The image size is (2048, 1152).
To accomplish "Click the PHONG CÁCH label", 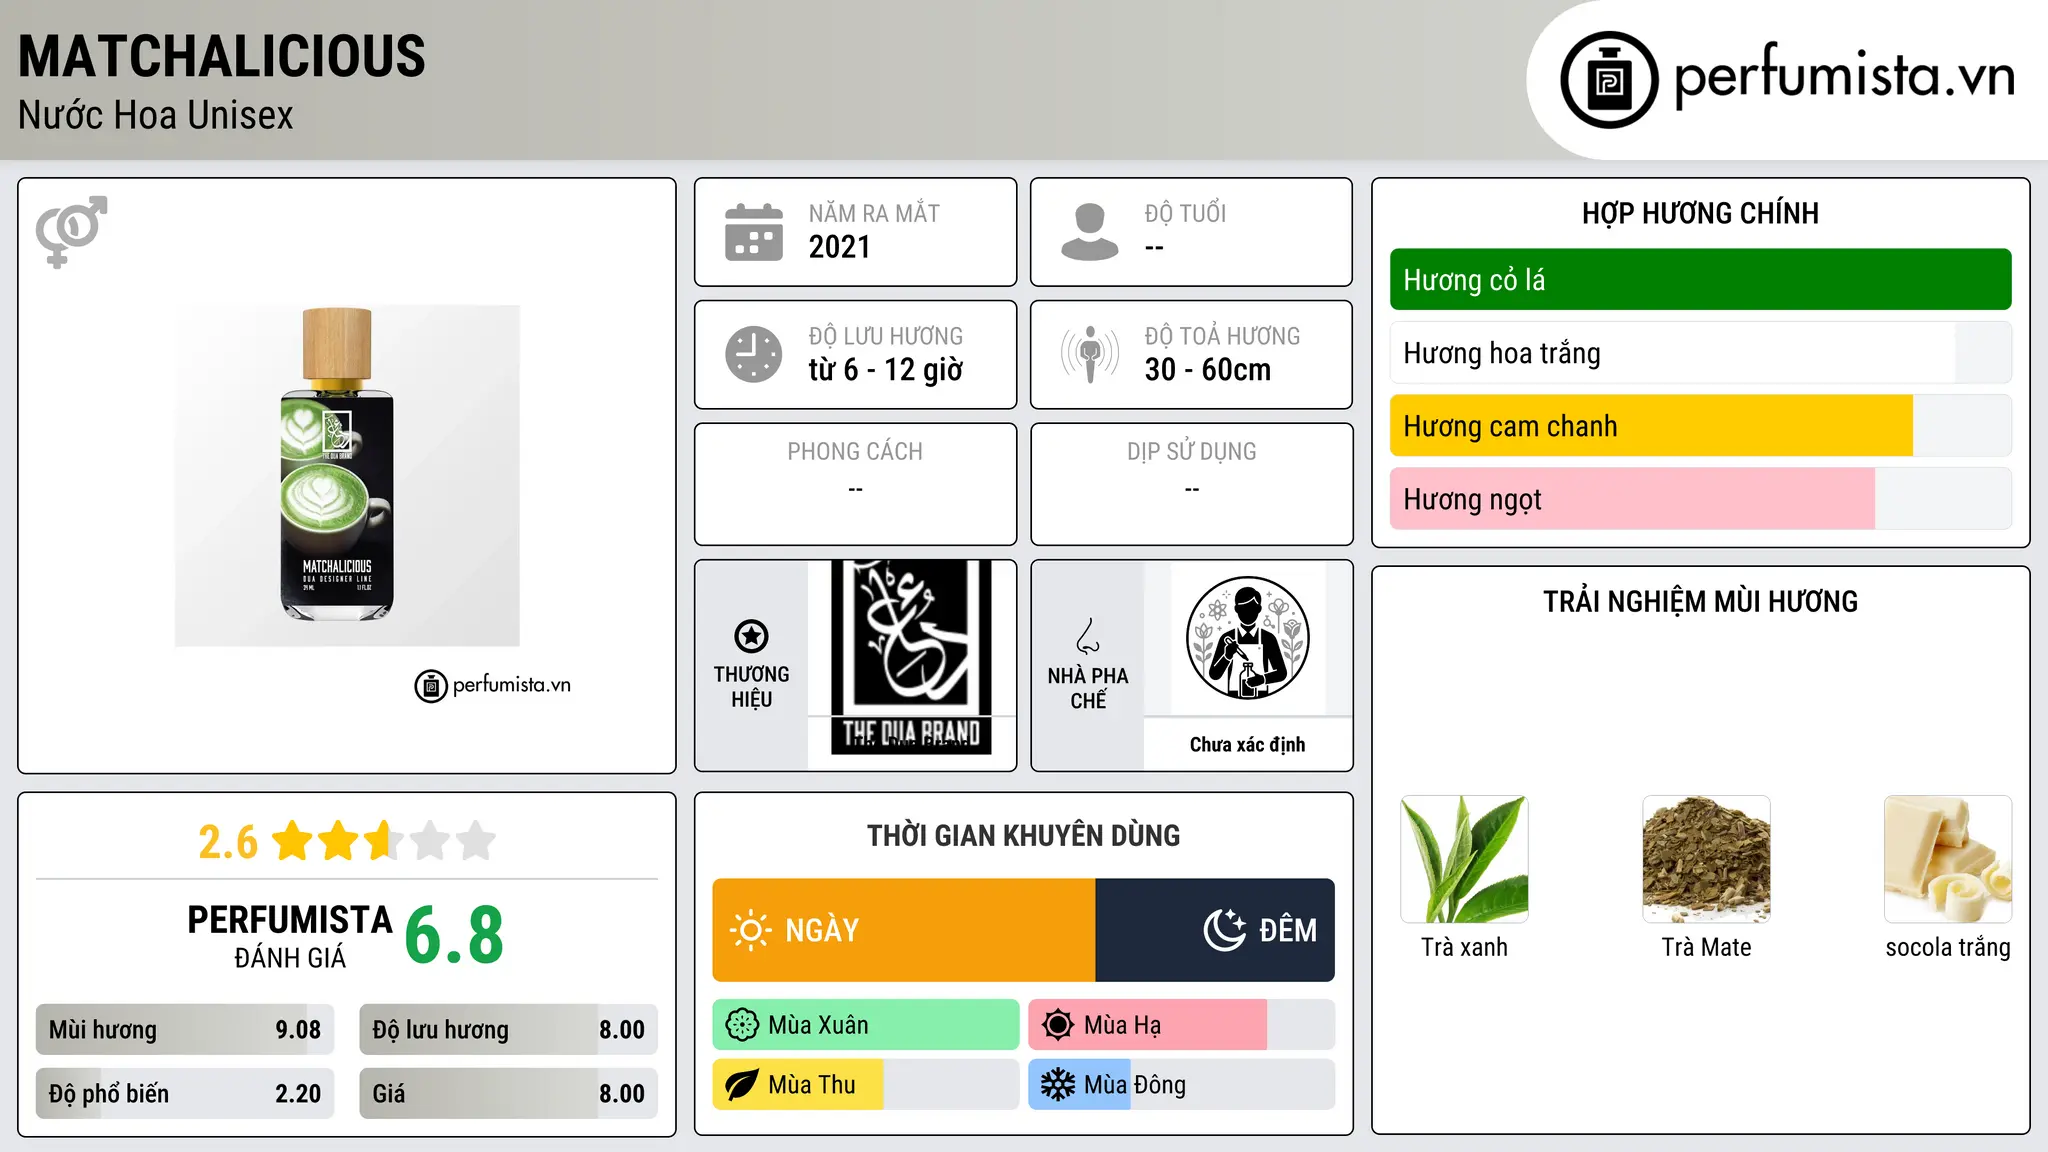I will (x=855, y=452).
